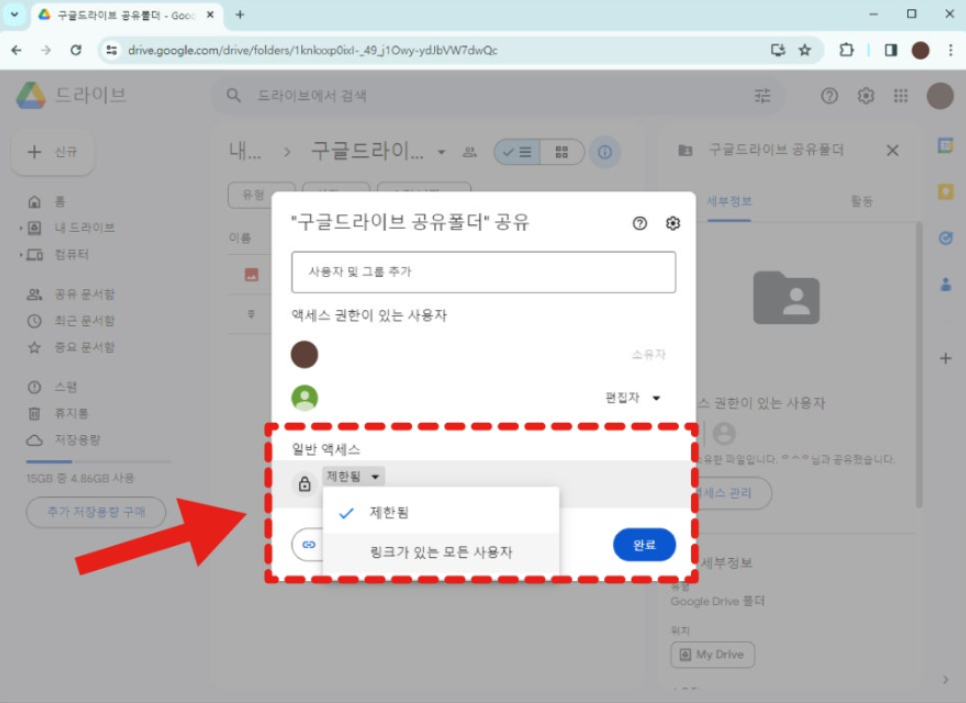
Task: Switch to grid layout view
Action: tap(562, 152)
